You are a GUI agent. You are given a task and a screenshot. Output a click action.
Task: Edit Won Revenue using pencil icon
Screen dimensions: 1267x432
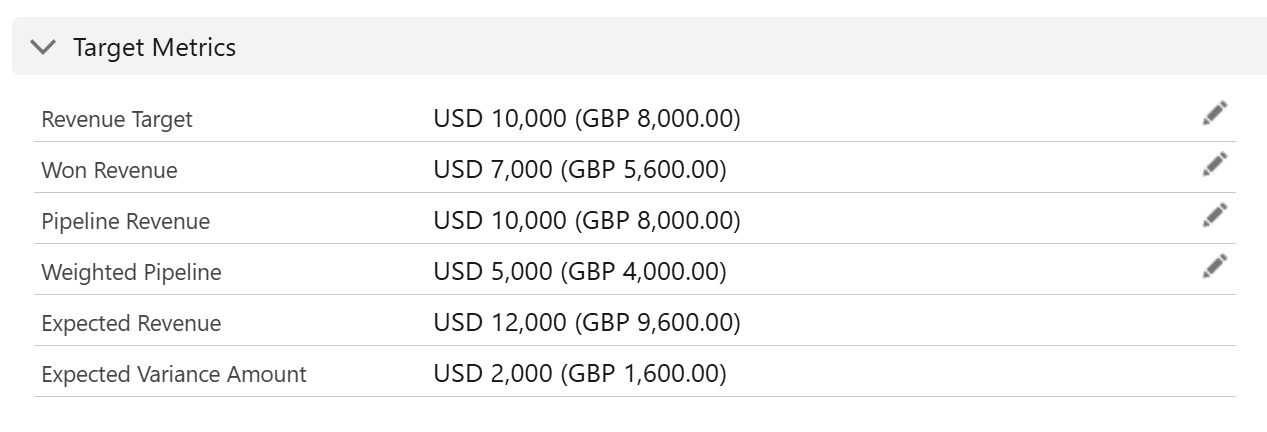pos(1214,165)
